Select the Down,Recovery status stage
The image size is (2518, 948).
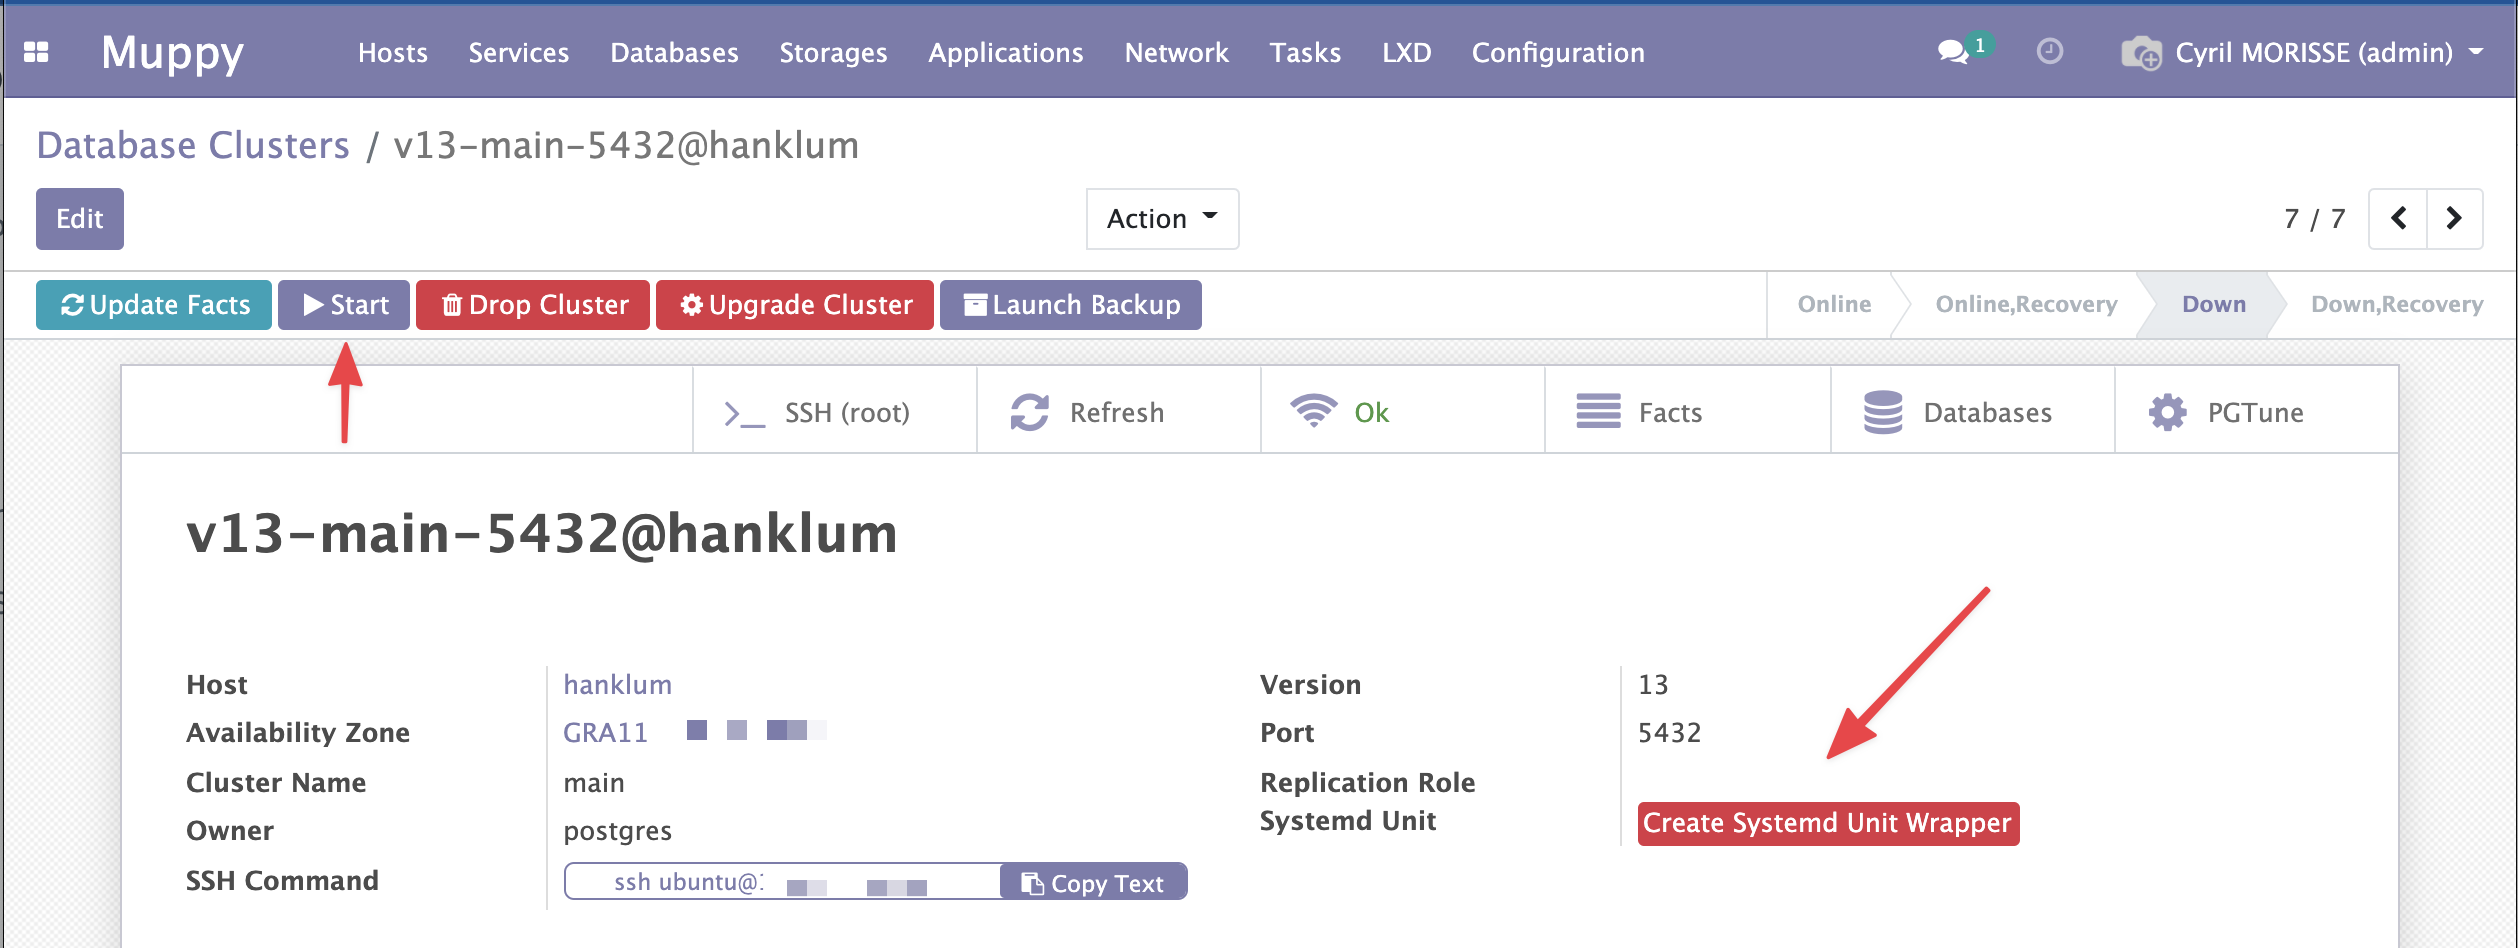pos(2396,304)
